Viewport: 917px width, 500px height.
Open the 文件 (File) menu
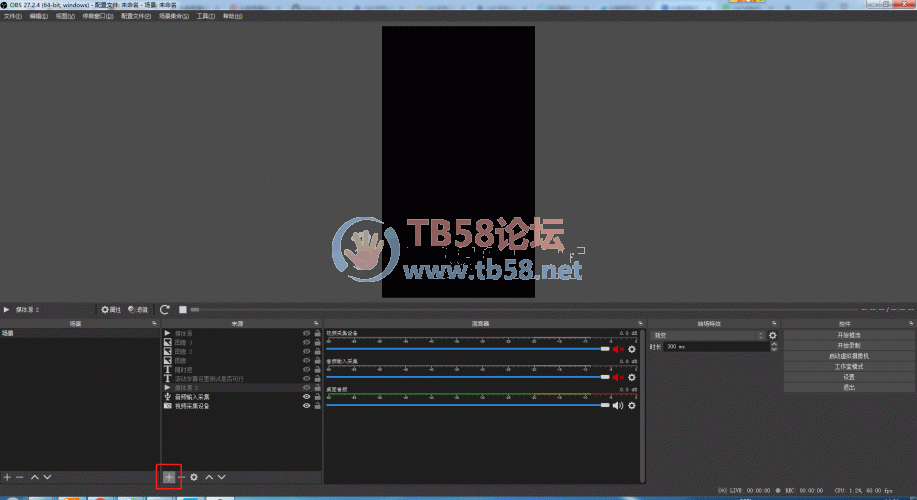pos(12,16)
